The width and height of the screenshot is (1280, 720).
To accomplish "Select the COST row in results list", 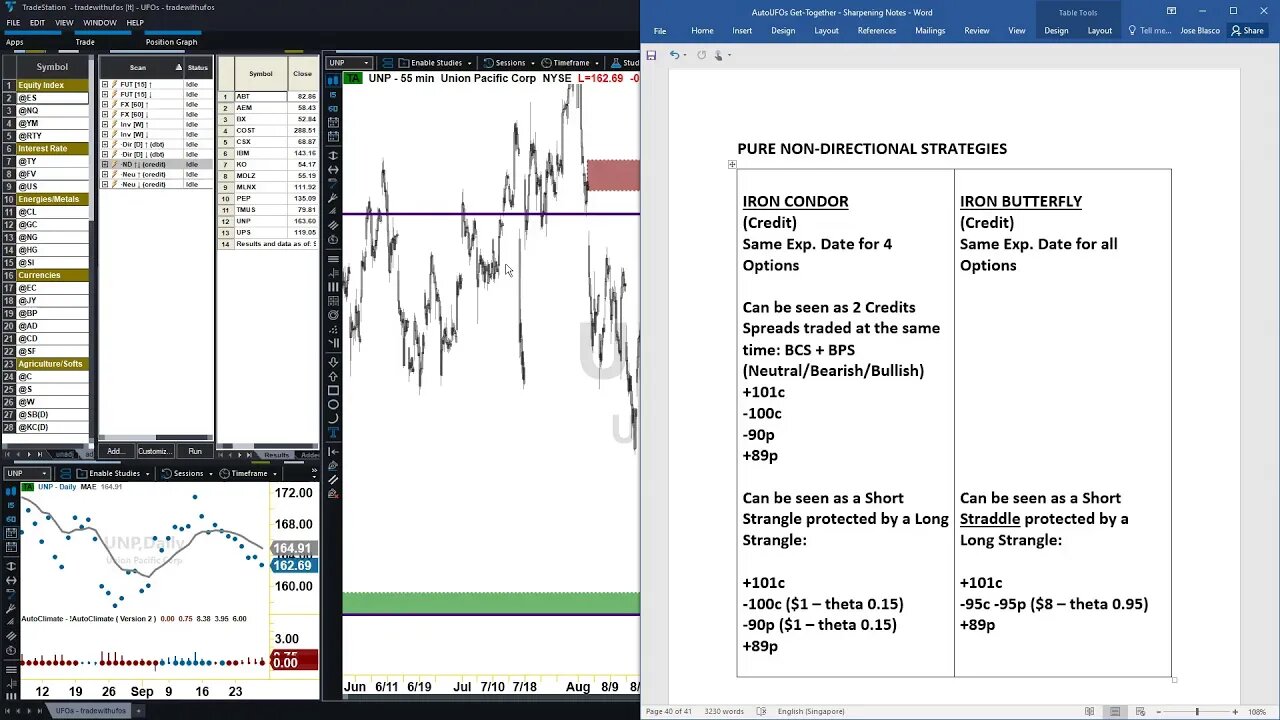I will [268, 130].
